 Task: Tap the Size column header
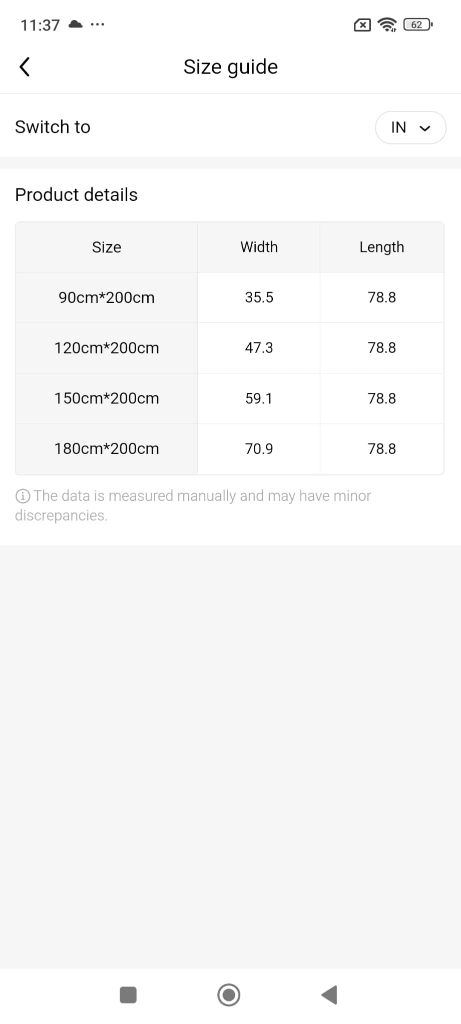[x=106, y=247]
